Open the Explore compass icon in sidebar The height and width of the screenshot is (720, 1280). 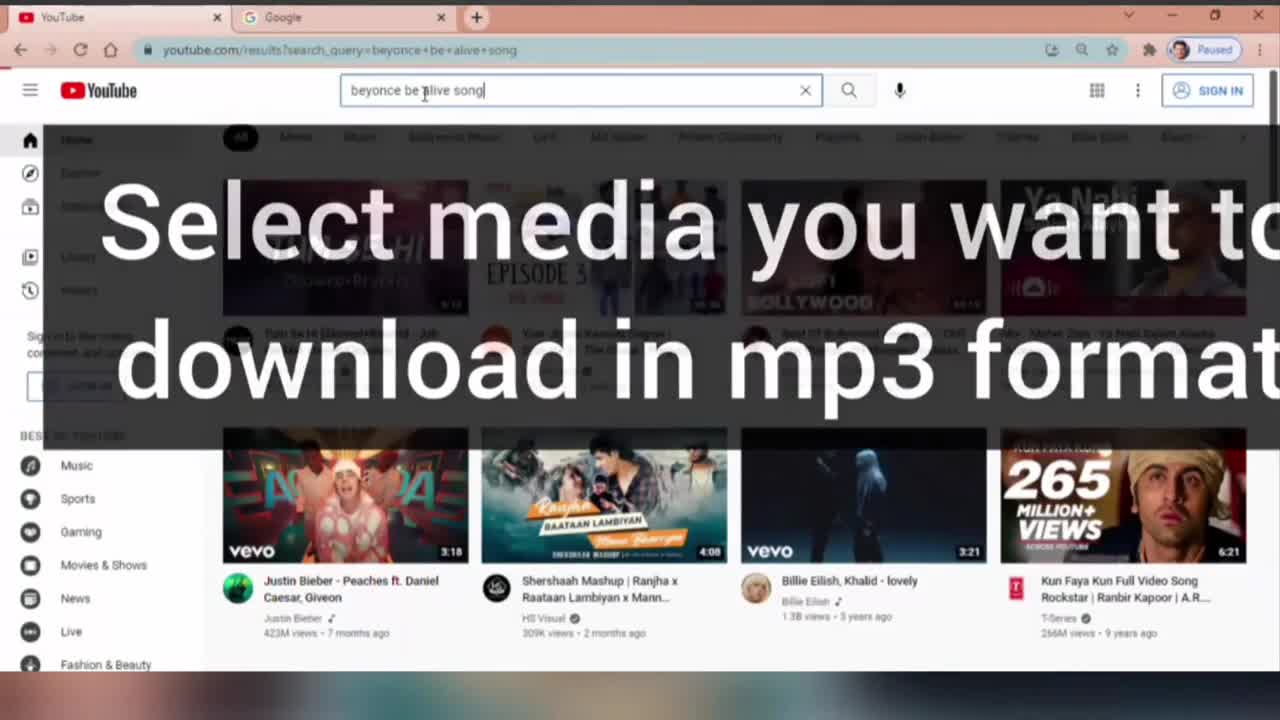coord(30,173)
